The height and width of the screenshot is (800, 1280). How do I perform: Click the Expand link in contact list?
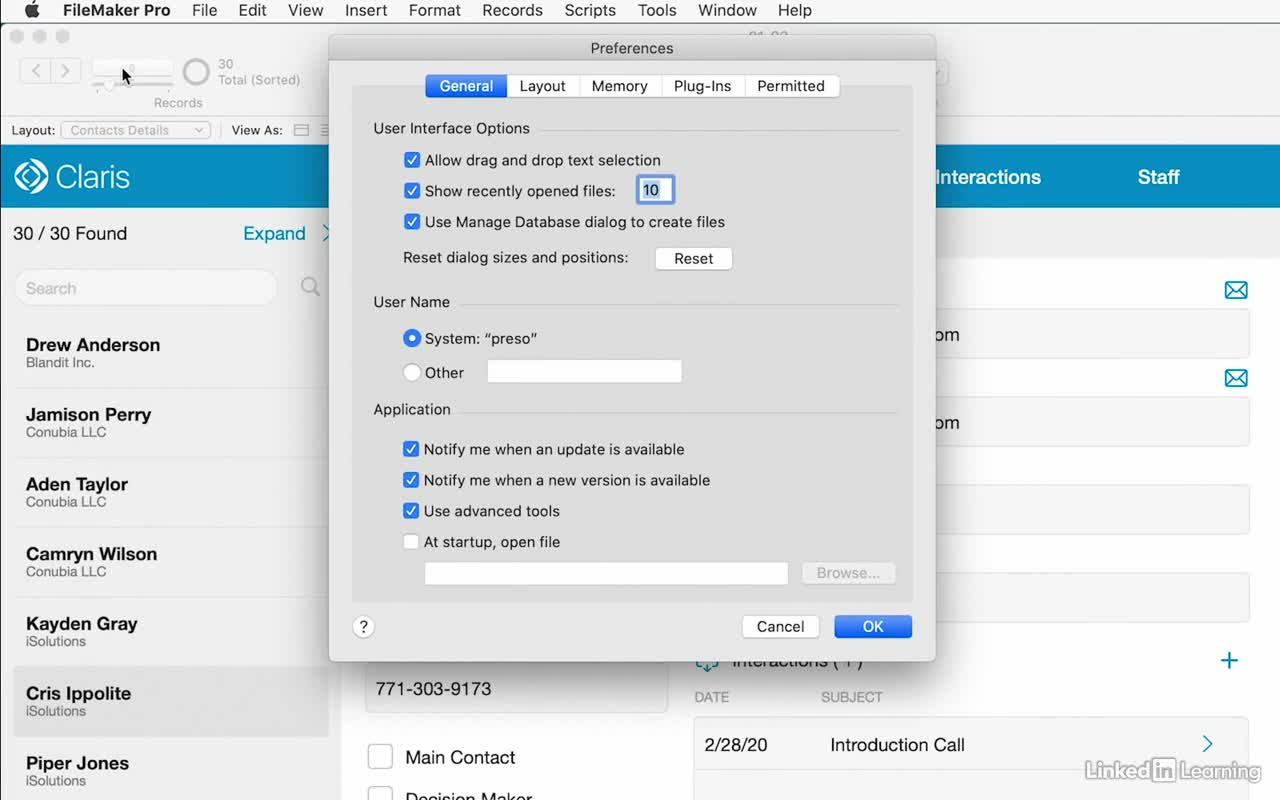pos(274,233)
